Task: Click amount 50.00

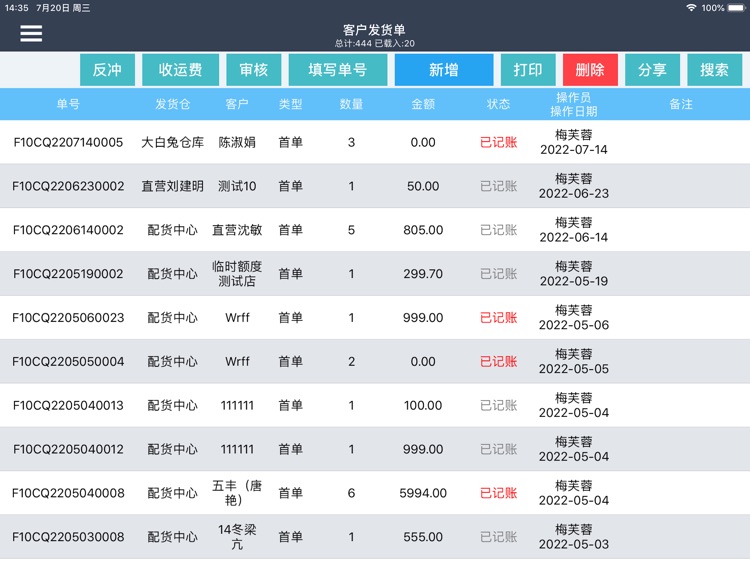Action: pyautogui.click(x=423, y=186)
